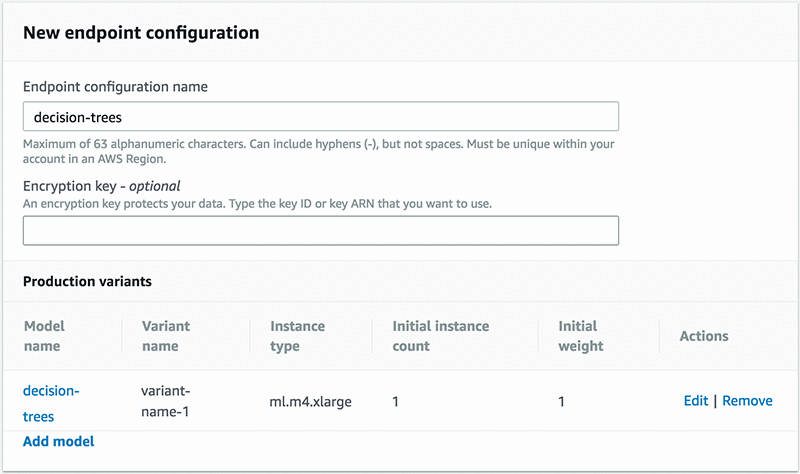Viewport: 800px width, 474px height.
Task: Click the Initial weight column header
Action: pos(581,336)
